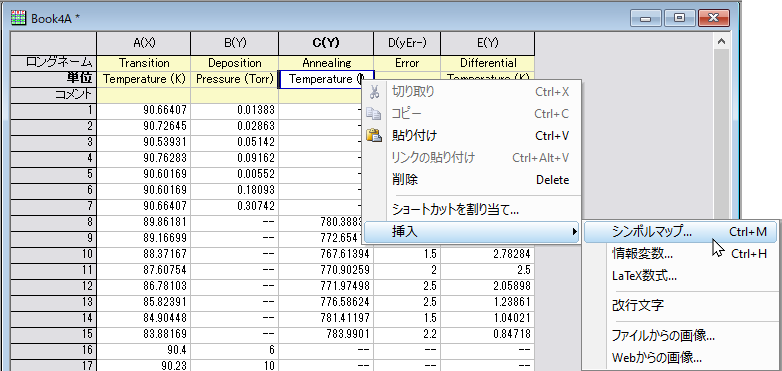Select コピー (Copy) from context menu
Screen dimensions: 782x371
click(x=471, y=114)
